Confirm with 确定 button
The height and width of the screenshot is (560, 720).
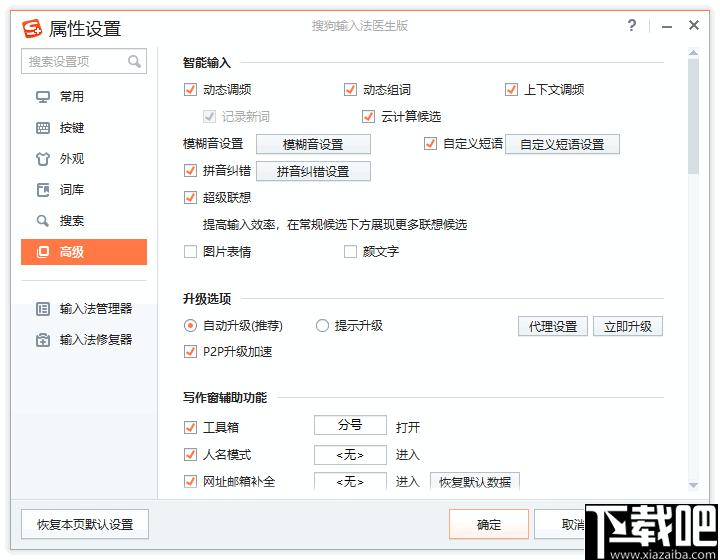click(x=489, y=524)
